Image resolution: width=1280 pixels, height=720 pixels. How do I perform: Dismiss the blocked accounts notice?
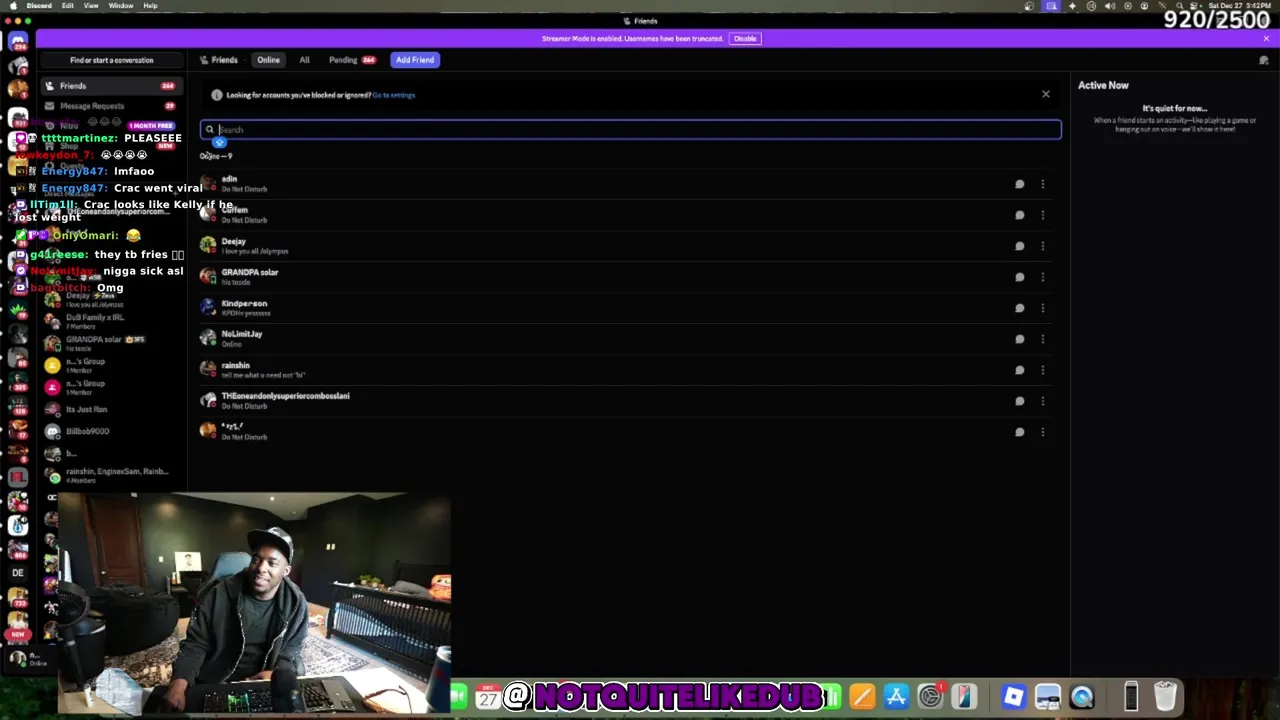click(1046, 94)
